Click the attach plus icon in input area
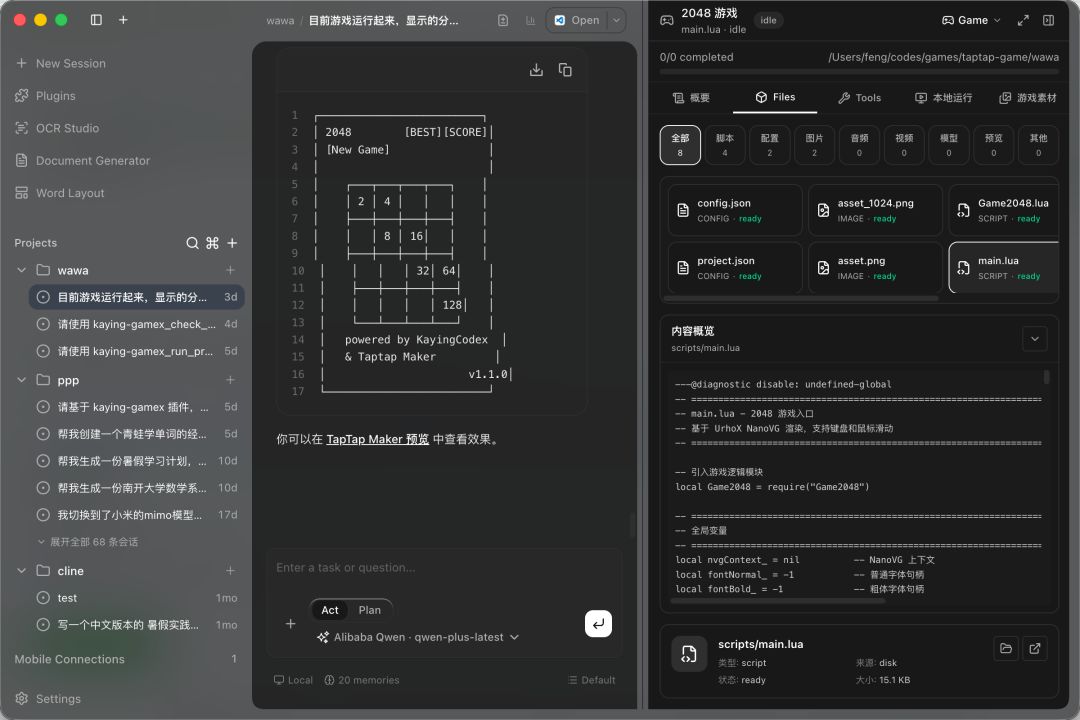 pyautogui.click(x=291, y=624)
